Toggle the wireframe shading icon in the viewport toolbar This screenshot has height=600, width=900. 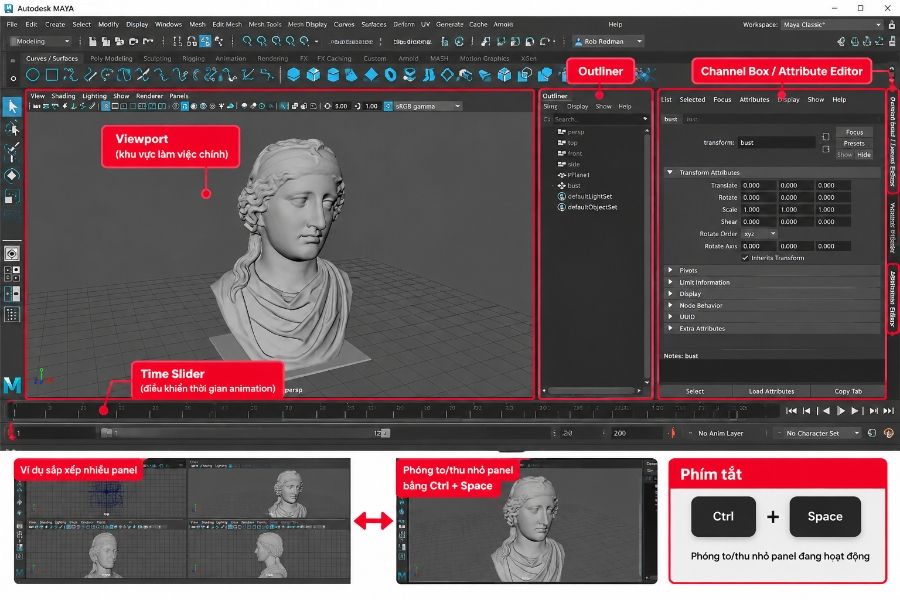coord(176,106)
